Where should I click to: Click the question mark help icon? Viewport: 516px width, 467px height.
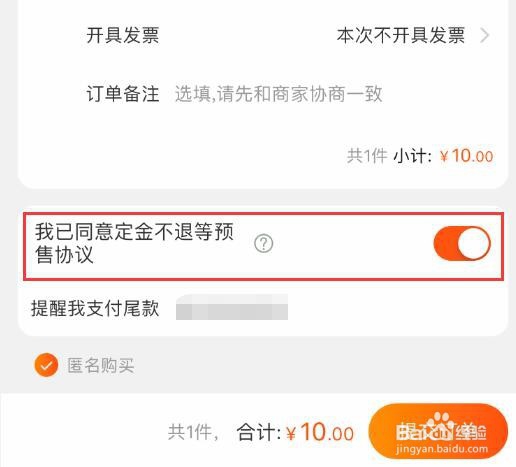(x=263, y=243)
